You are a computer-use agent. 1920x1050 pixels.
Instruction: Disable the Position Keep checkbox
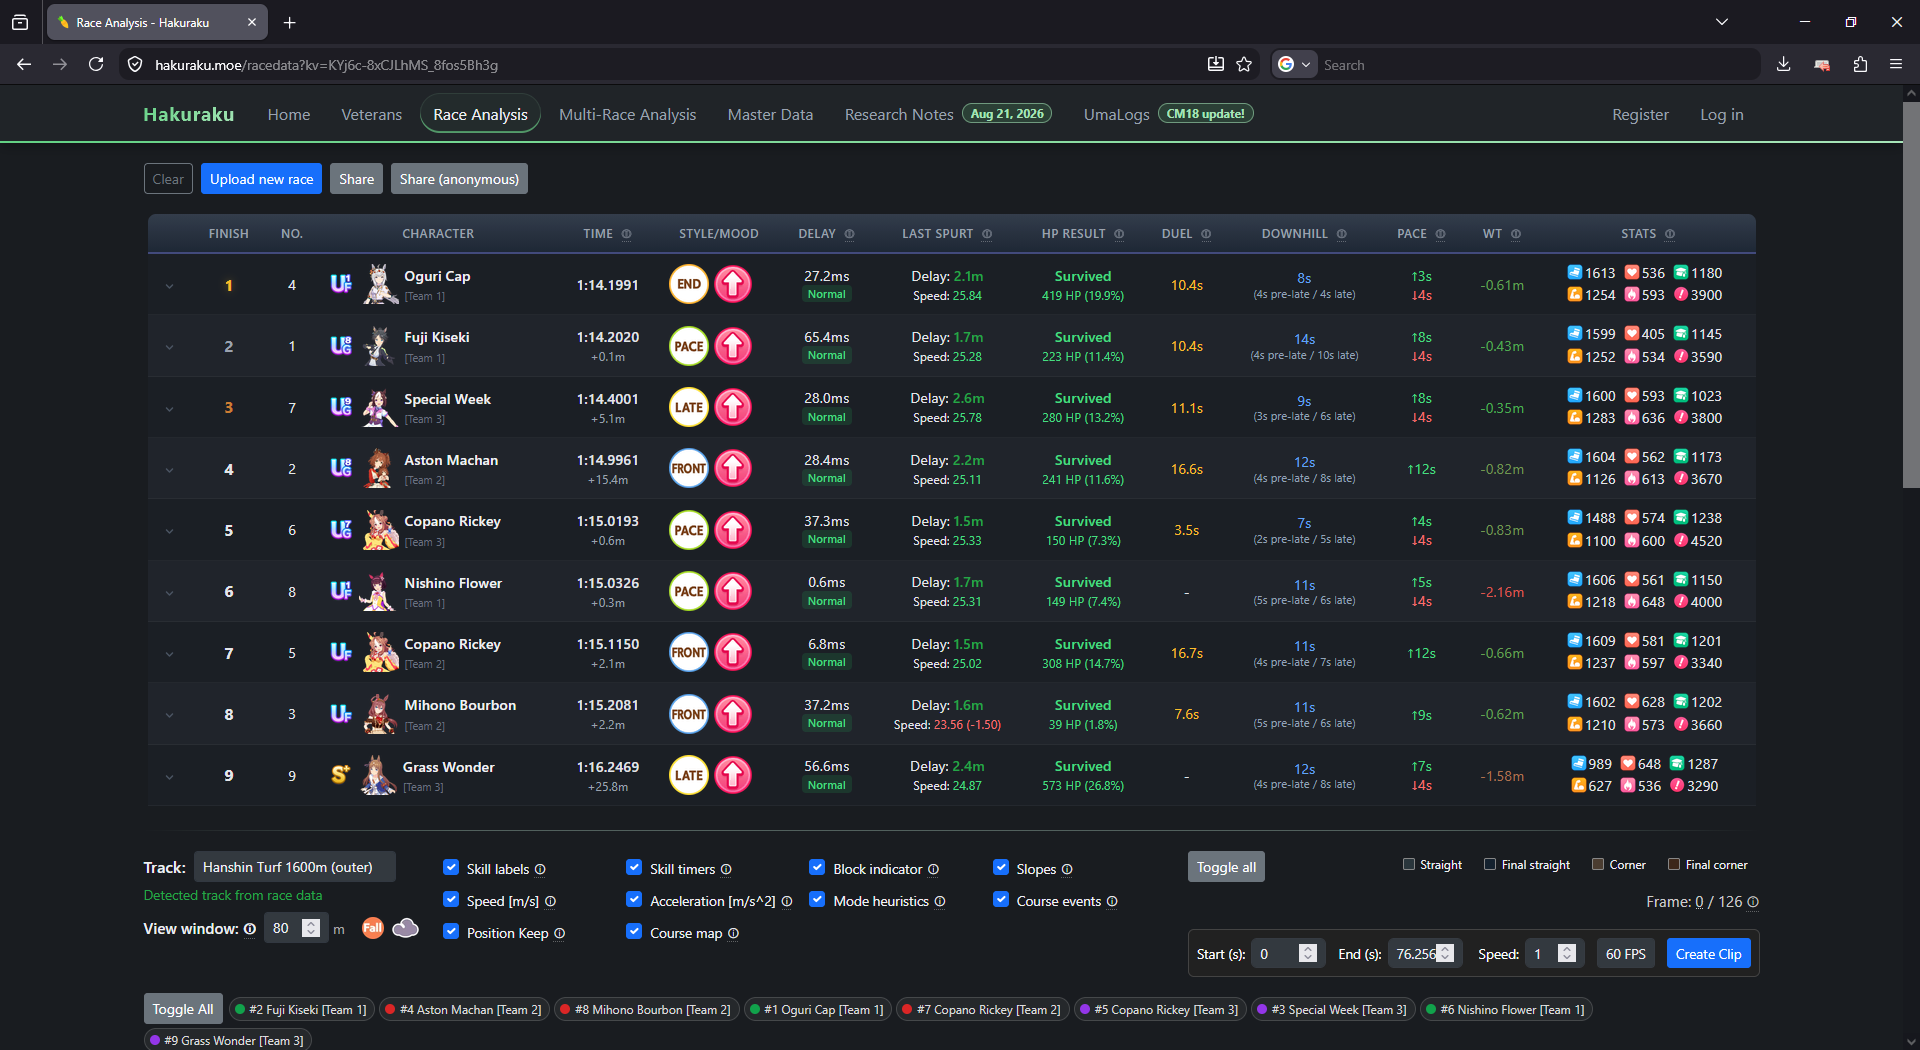pyautogui.click(x=451, y=932)
